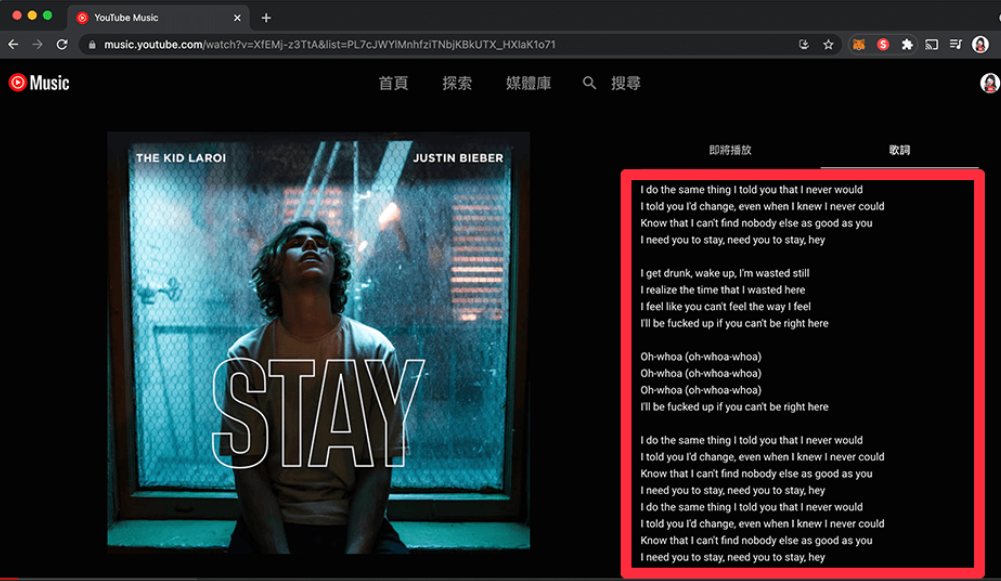Click the playback progress bar
Viewport: 1001px width, 581px height.
500,578
